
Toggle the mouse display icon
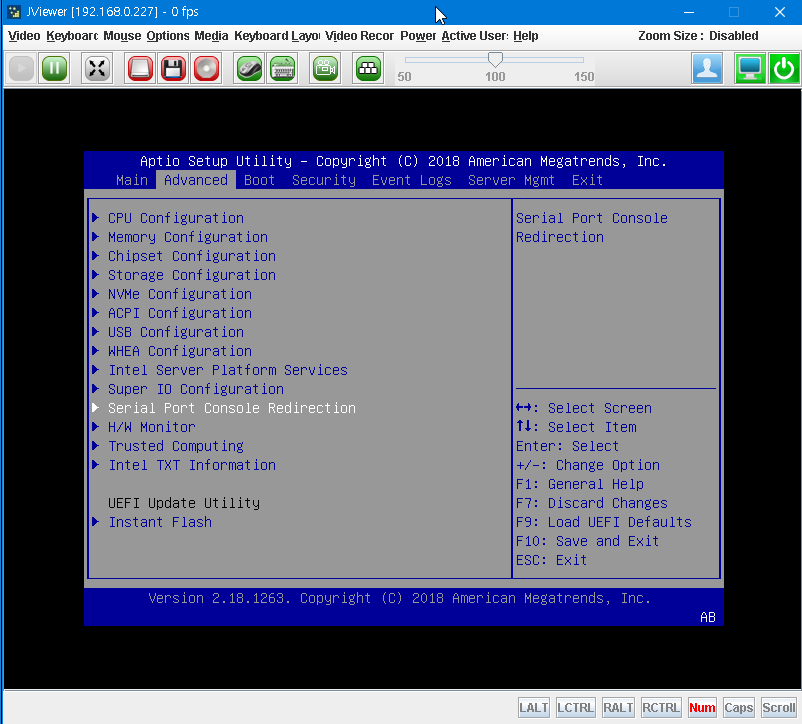click(x=249, y=69)
